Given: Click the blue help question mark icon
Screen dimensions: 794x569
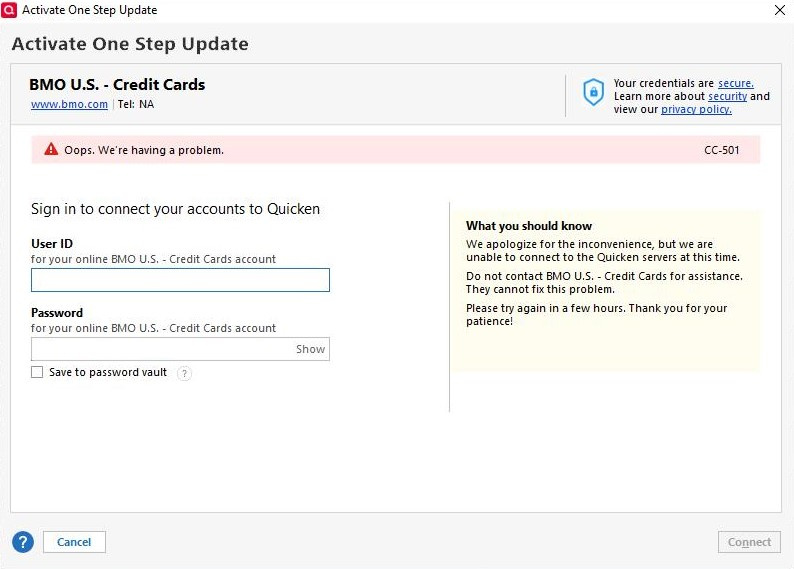Looking at the screenshot, I should [x=23, y=542].
